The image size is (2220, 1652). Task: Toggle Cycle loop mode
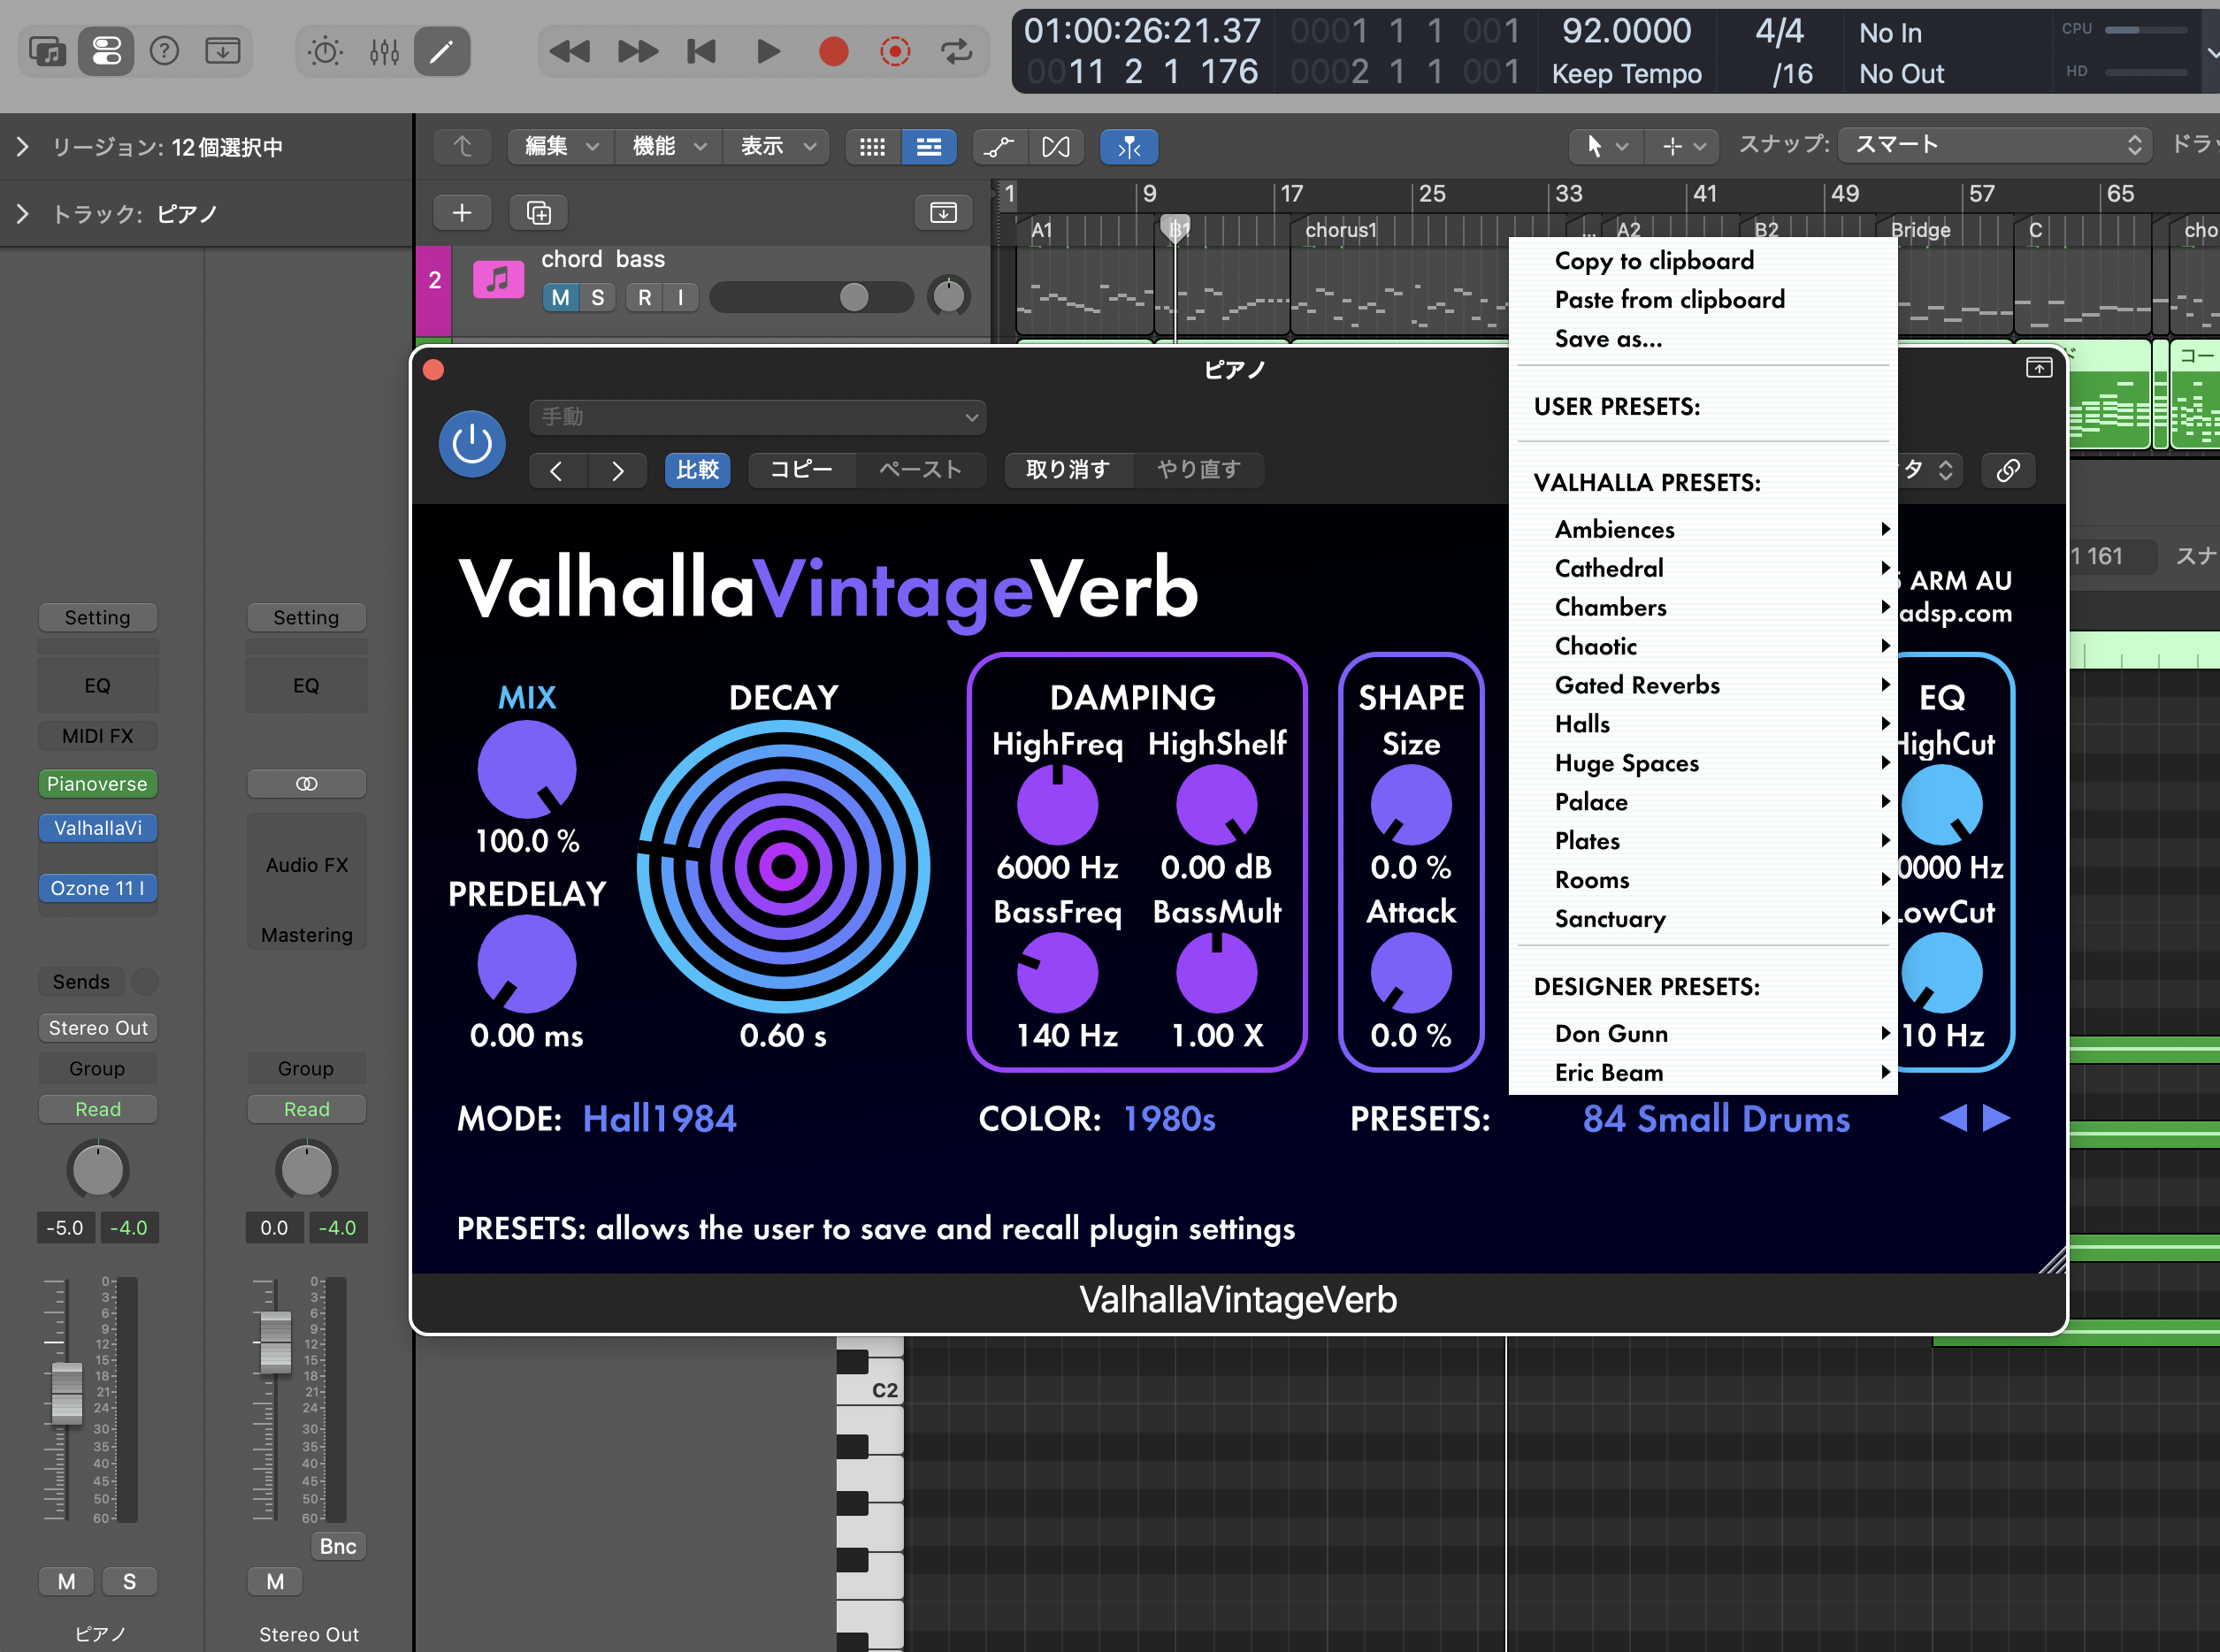coord(957,51)
